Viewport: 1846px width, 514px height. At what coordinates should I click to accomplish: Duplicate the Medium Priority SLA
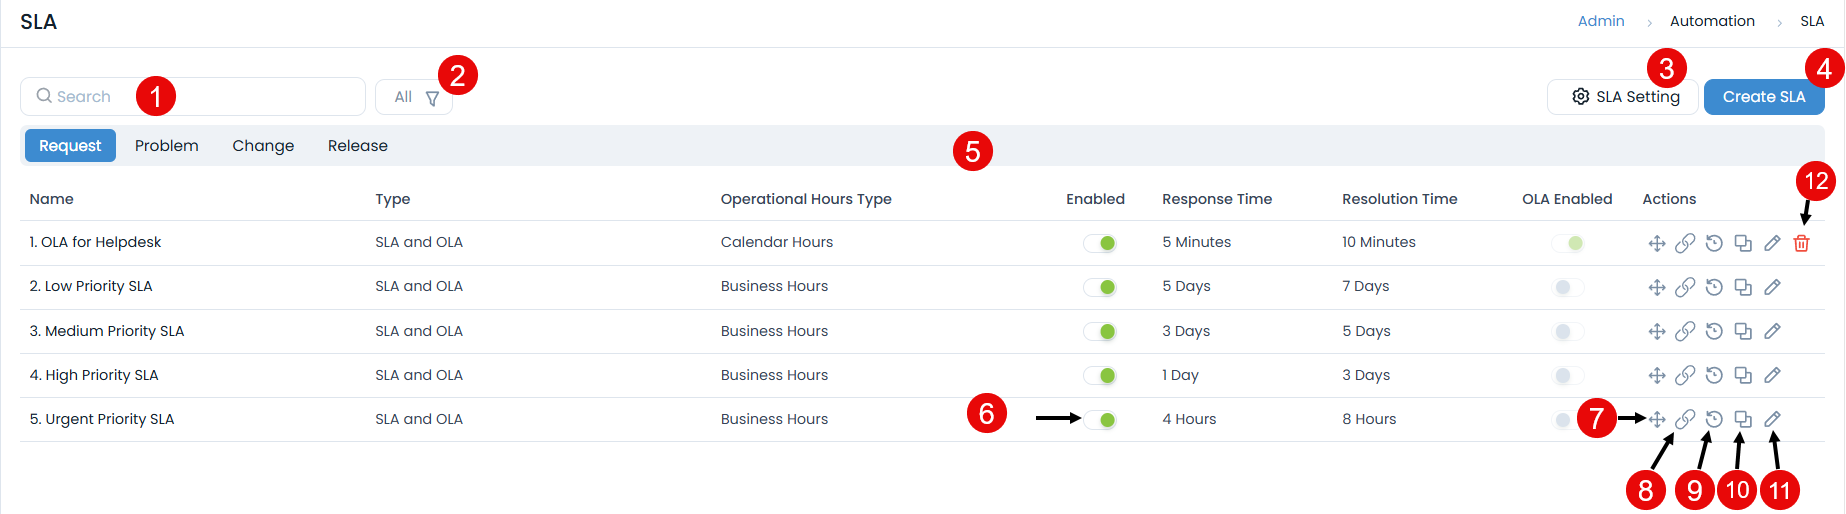1743,331
